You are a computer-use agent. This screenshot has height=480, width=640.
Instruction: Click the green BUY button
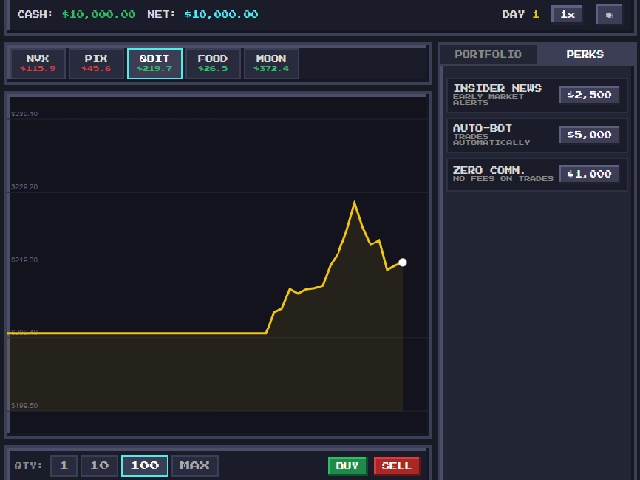click(347, 466)
